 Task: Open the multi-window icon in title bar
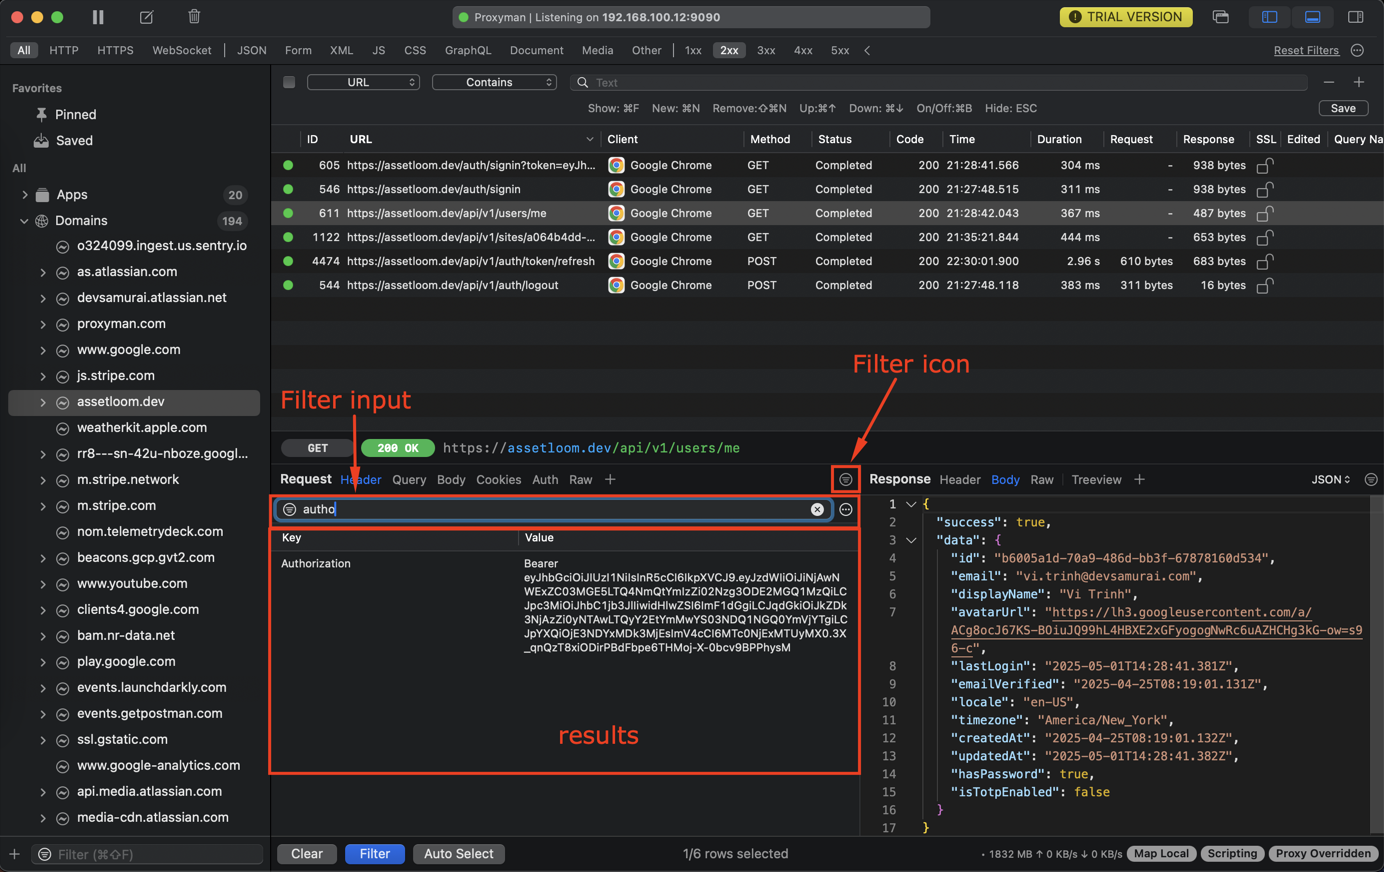[x=1221, y=17]
